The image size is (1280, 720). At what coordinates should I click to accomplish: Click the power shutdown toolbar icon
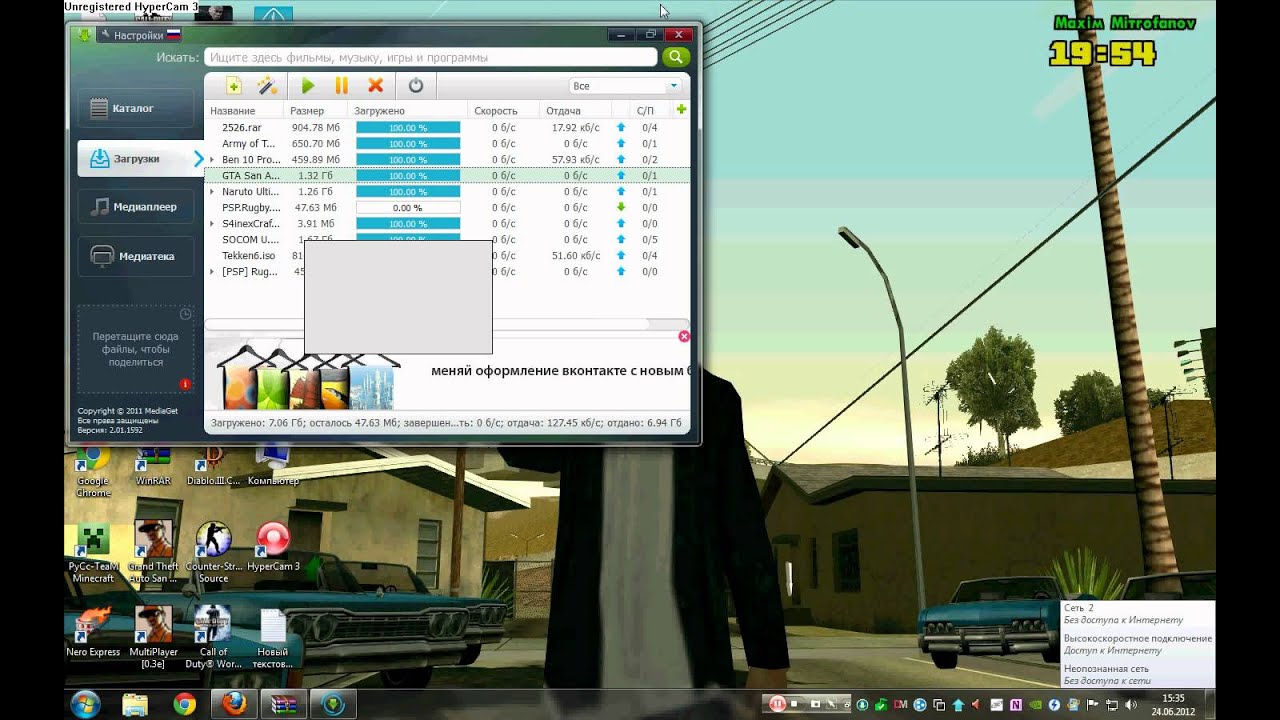[x=416, y=86]
